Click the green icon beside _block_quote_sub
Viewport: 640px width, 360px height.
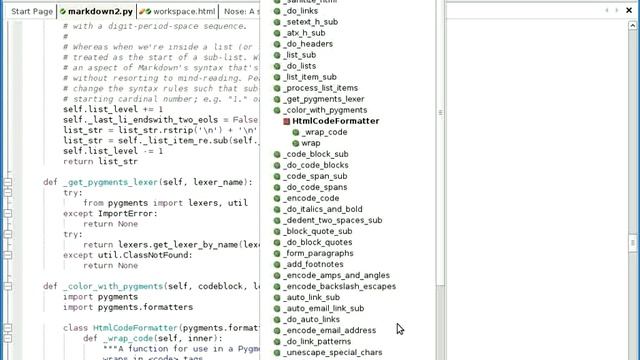(277, 231)
